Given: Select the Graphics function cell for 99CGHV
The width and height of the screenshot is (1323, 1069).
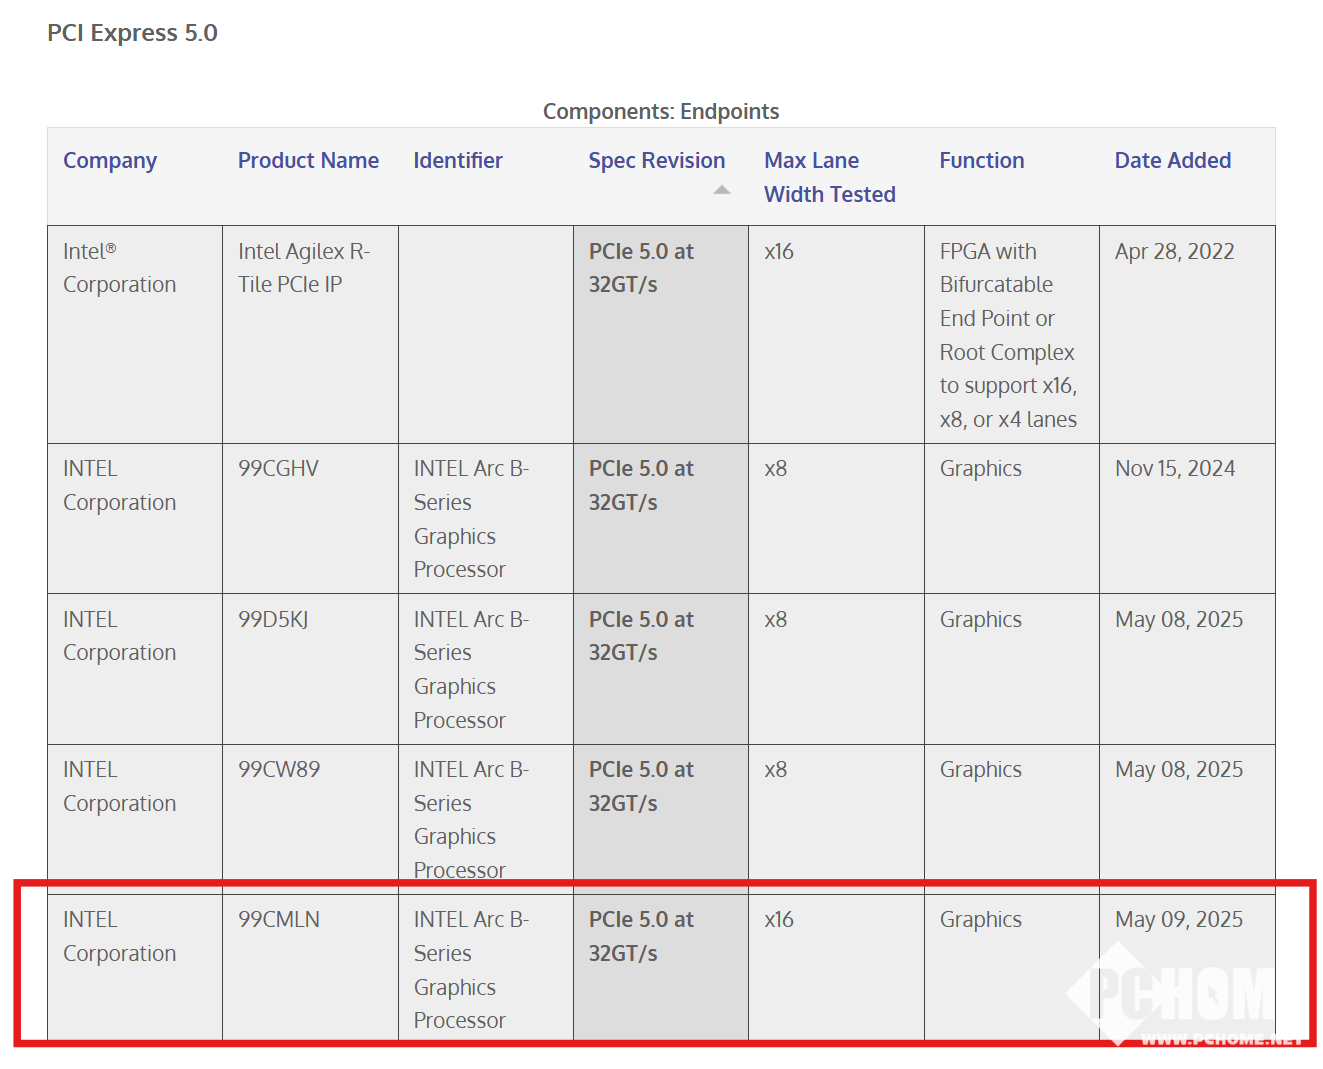Looking at the screenshot, I should [1011, 518].
